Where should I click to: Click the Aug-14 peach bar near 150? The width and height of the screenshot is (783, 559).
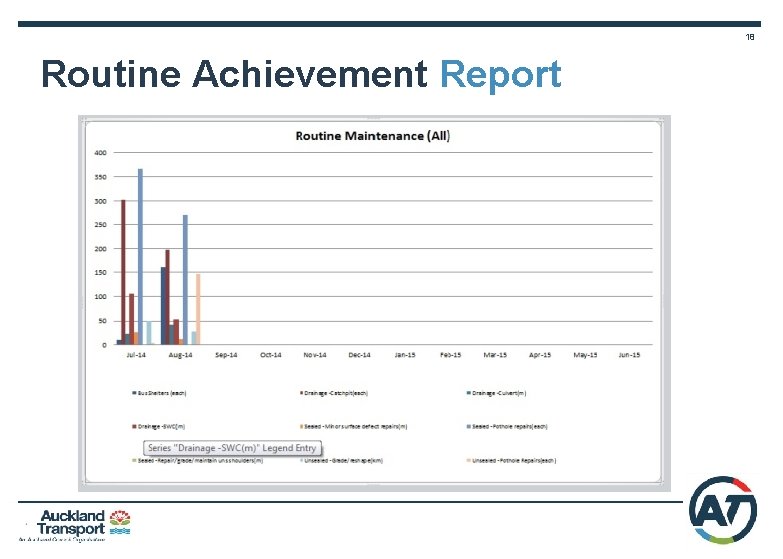click(x=198, y=309)
